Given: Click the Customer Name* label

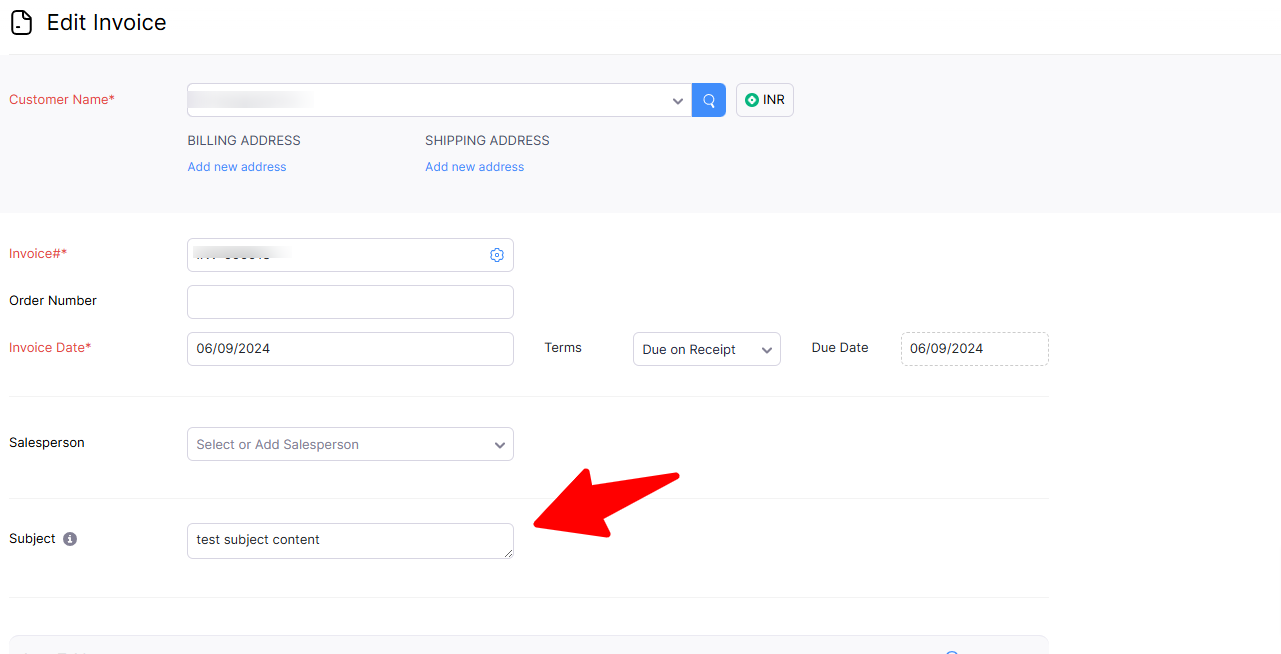Looking at the screenshot, I should [x=62, y=100].
